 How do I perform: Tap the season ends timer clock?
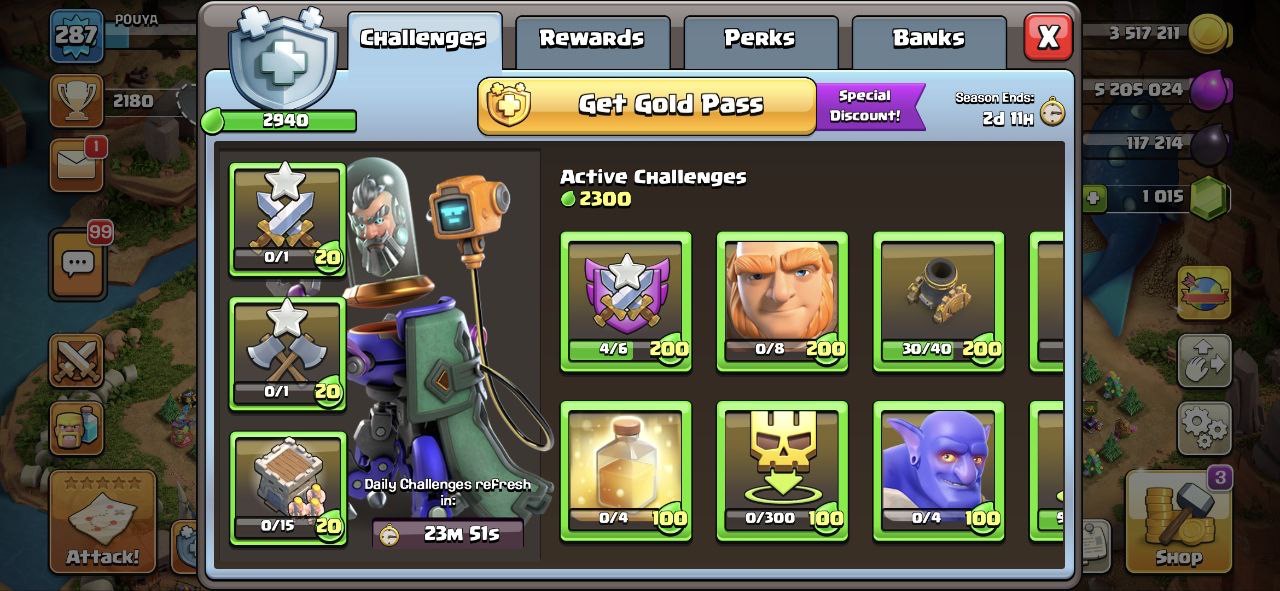click(x=1052, y=112)
